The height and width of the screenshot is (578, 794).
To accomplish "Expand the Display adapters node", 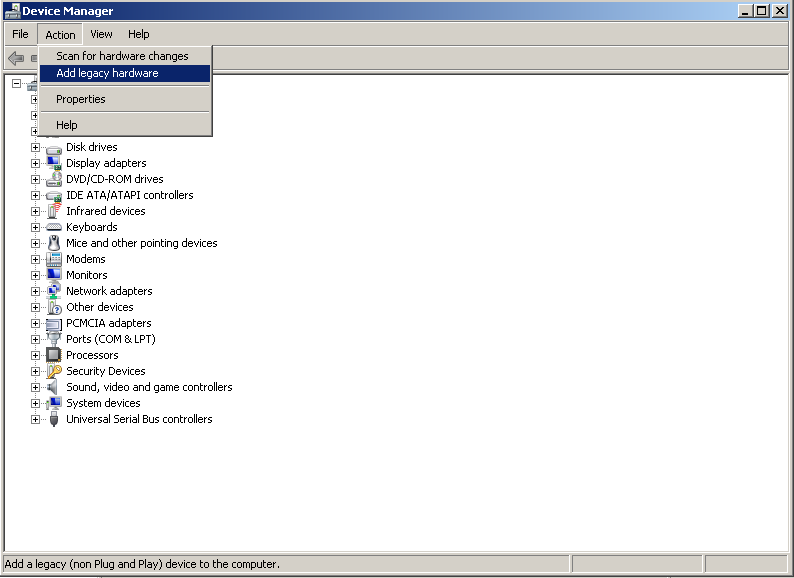I will [x=35, y=163].
